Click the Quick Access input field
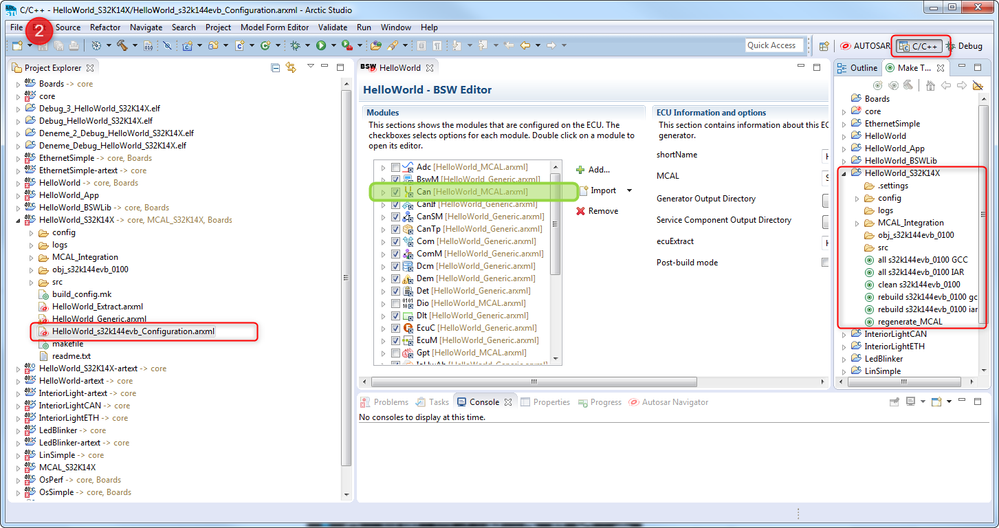Viewport: 999px width, 528px height. [774, 45]
